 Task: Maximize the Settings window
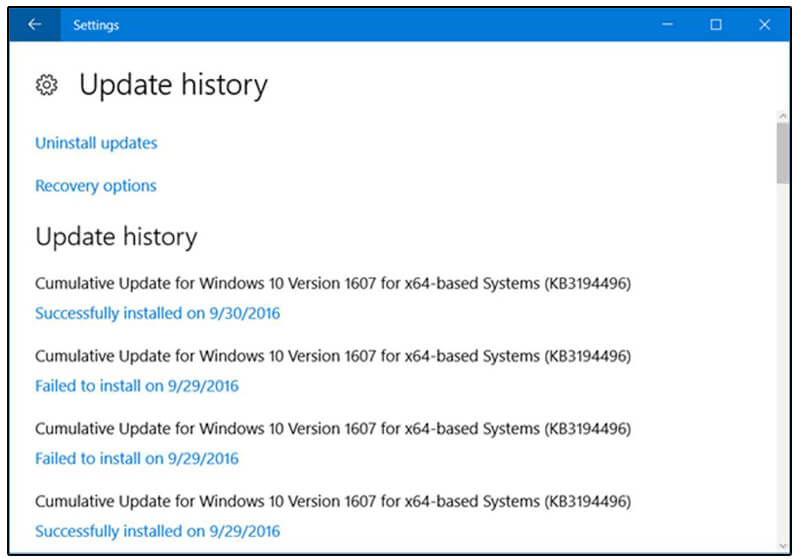pos(716,24)
